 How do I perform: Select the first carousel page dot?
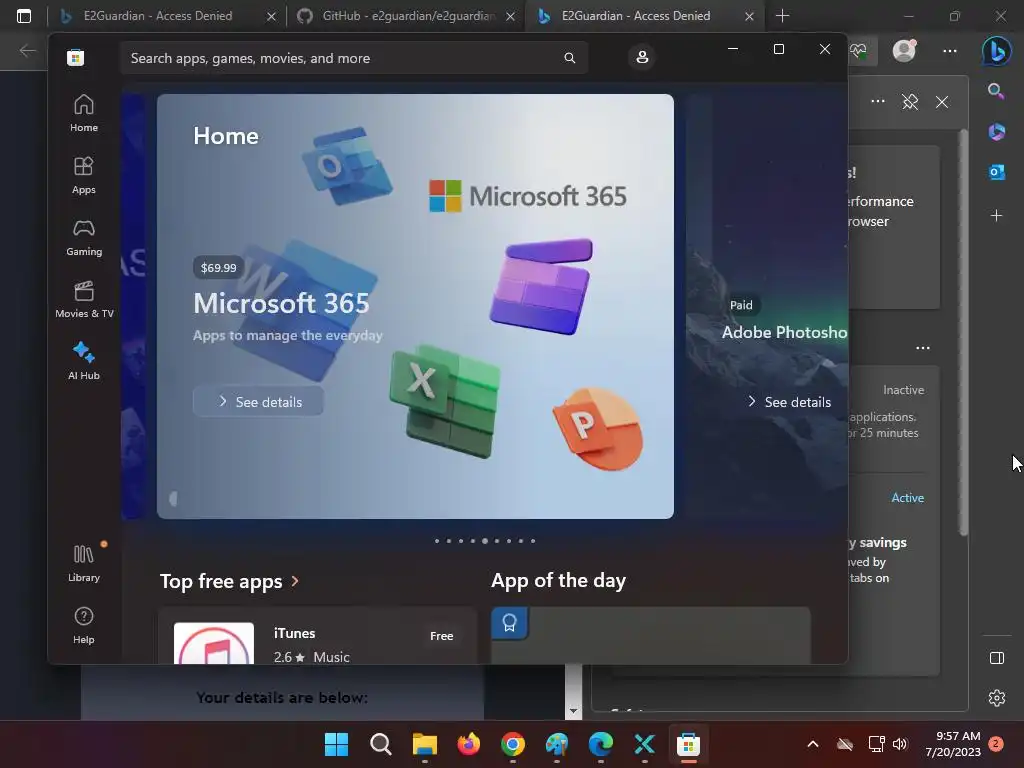click(x=437, y=541)
